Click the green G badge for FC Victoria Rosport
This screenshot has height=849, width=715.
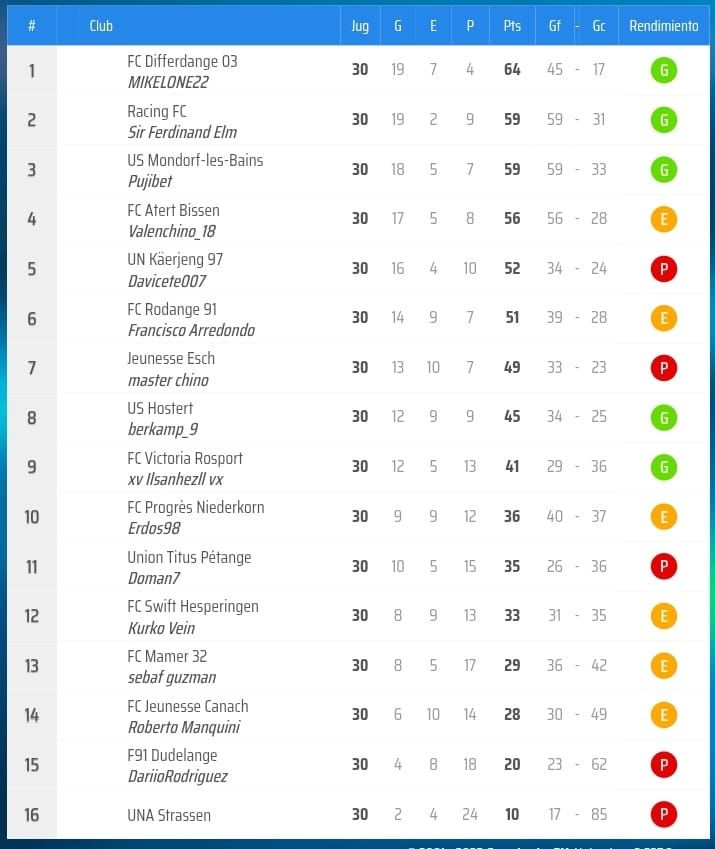(x=663, y=467)
